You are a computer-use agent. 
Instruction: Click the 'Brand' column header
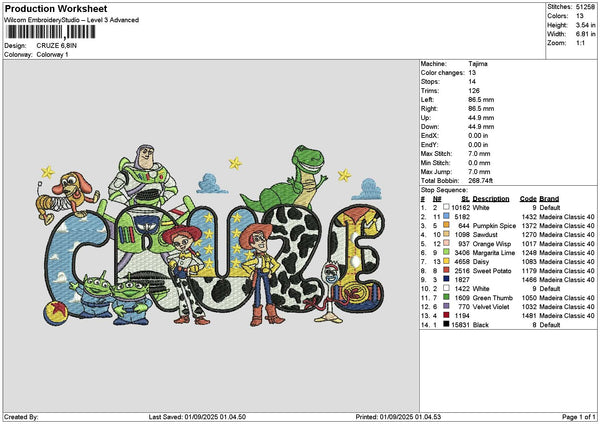tap(549, 199)
